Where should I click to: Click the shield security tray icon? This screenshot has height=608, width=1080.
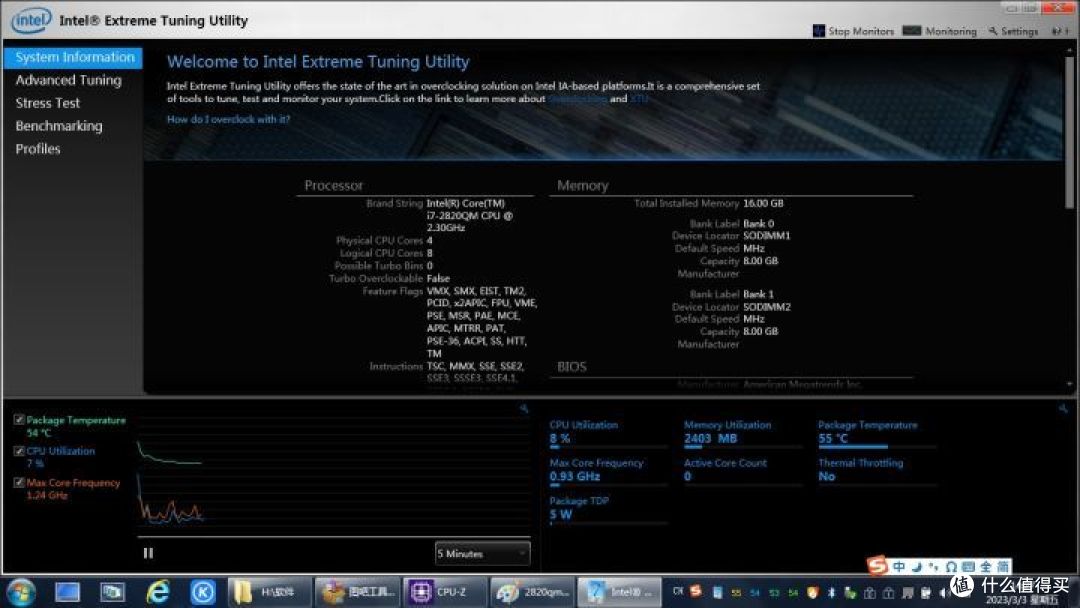[x=813, y=593]
